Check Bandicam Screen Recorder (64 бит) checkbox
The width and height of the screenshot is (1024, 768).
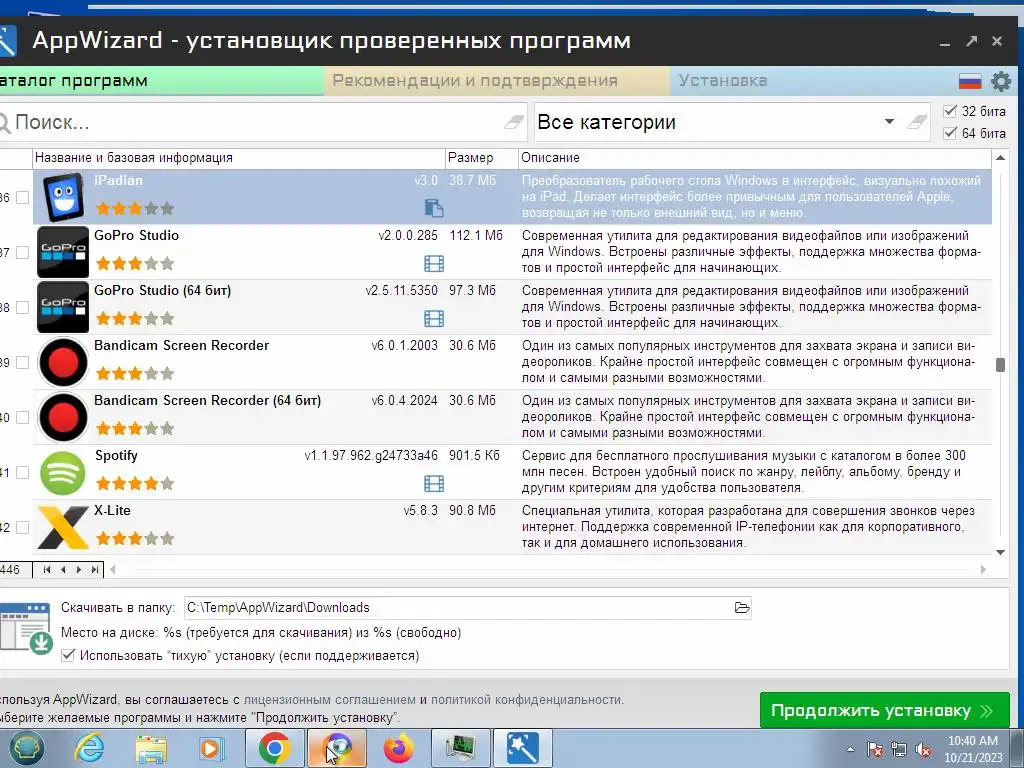[22, 417]
